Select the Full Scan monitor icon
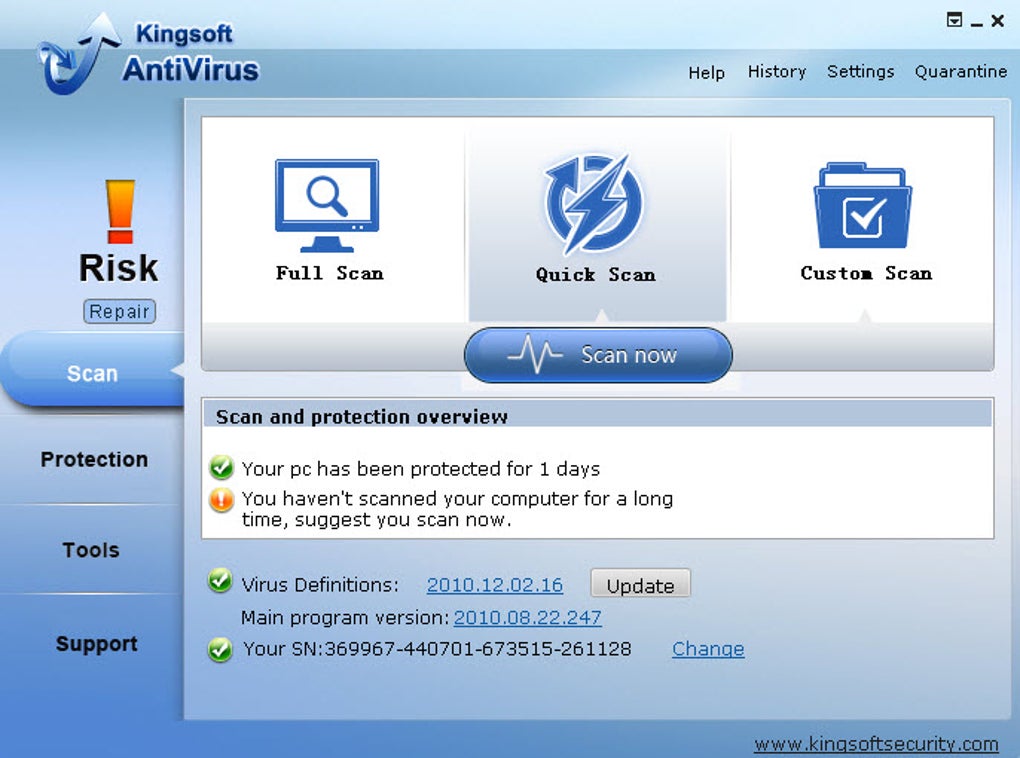 [x=327, y=206]
